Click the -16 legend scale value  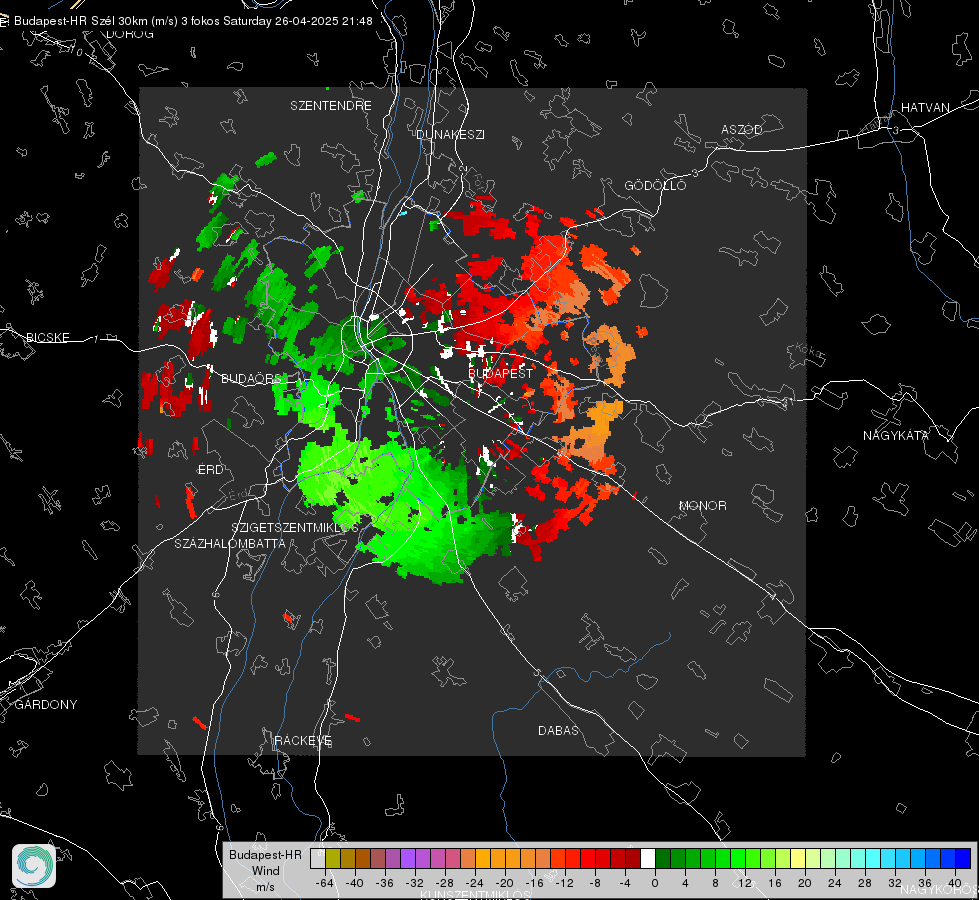coord(534,883)
